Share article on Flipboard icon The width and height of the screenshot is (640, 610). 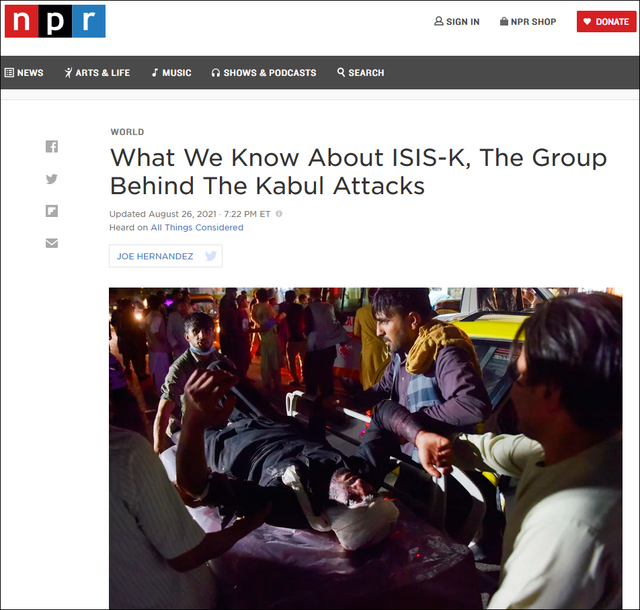[52, 211]
